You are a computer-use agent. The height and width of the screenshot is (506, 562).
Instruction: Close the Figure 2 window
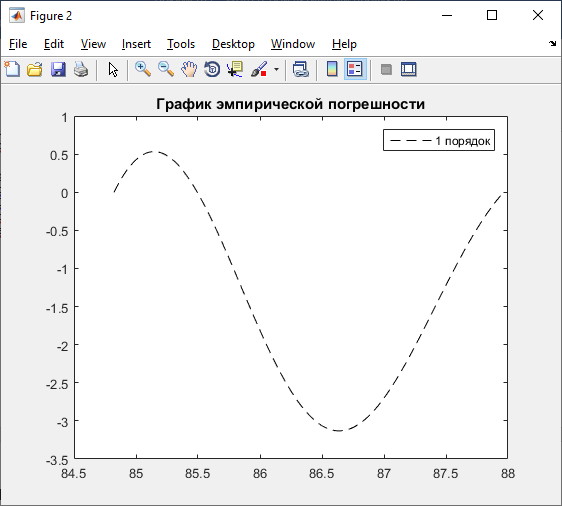coord(538,15)
